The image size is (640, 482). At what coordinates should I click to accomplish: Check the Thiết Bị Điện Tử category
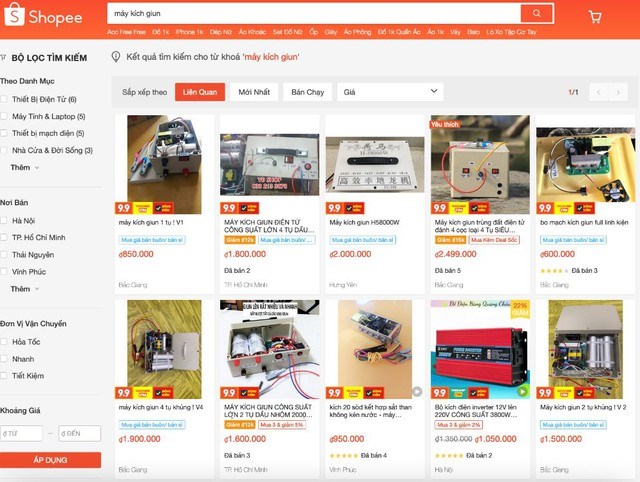4,99
